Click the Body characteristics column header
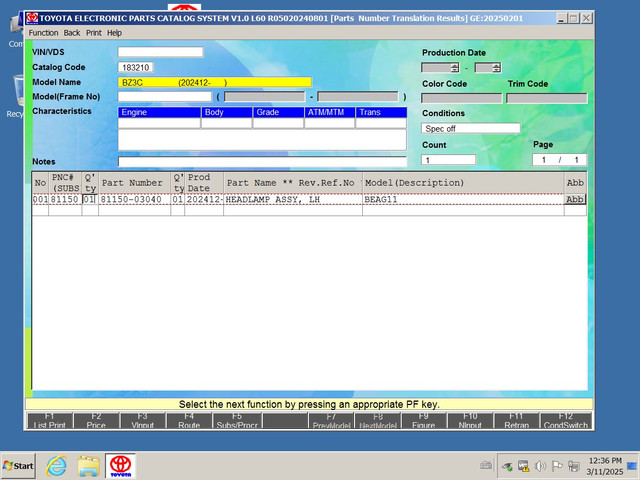Screen dimensions: 640x480 click(x=227, y=112)
